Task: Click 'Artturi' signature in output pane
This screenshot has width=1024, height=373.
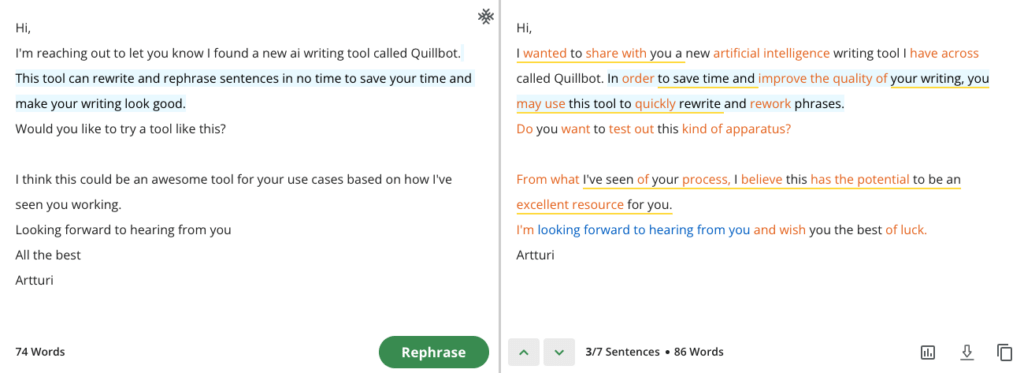Action: coord(535,255)
